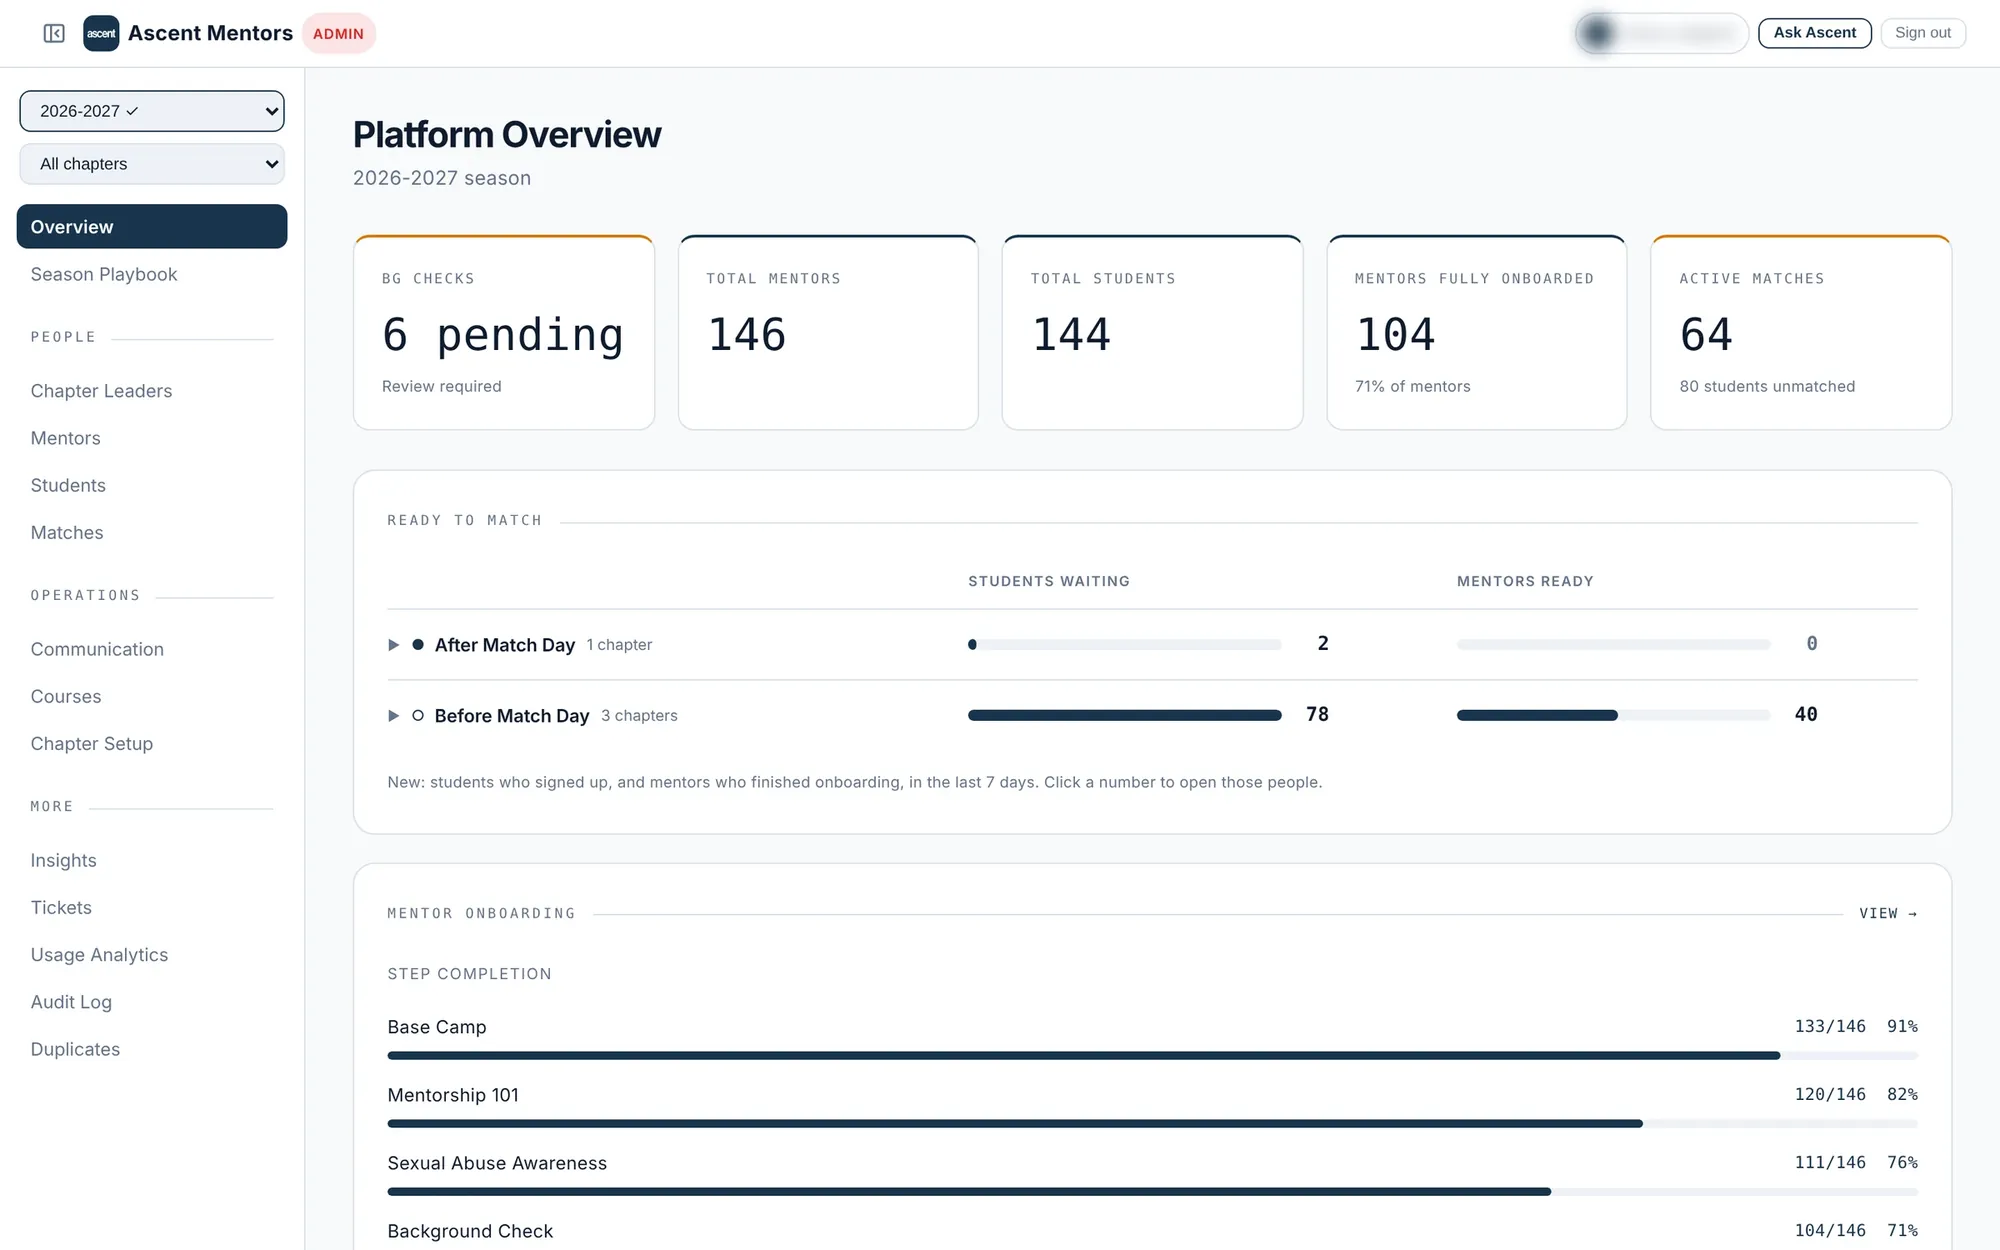Open the Total Mentors 146 card

click(x=828, y=333)
